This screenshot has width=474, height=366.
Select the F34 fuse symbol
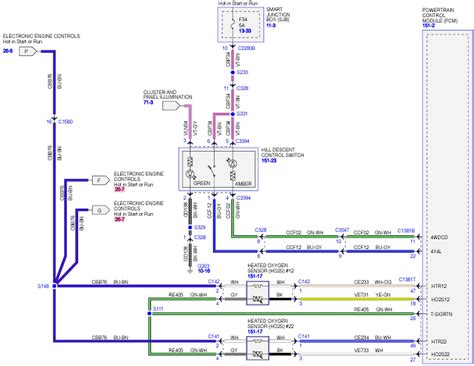tap(233, 24)
